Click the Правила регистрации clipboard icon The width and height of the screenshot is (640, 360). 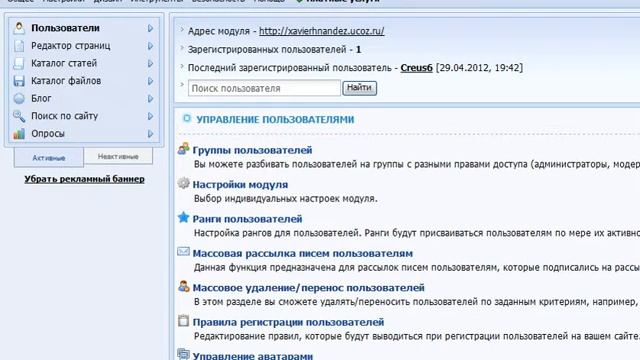pyautogui.click(x=184, y=321)
